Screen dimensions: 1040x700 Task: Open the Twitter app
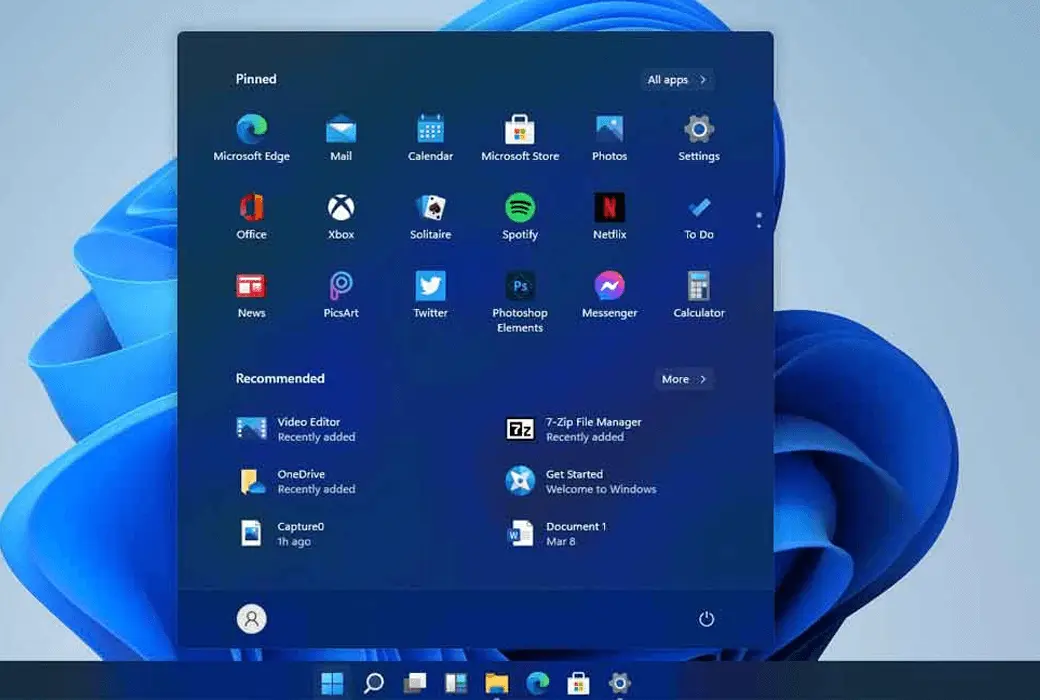(430, 295)
